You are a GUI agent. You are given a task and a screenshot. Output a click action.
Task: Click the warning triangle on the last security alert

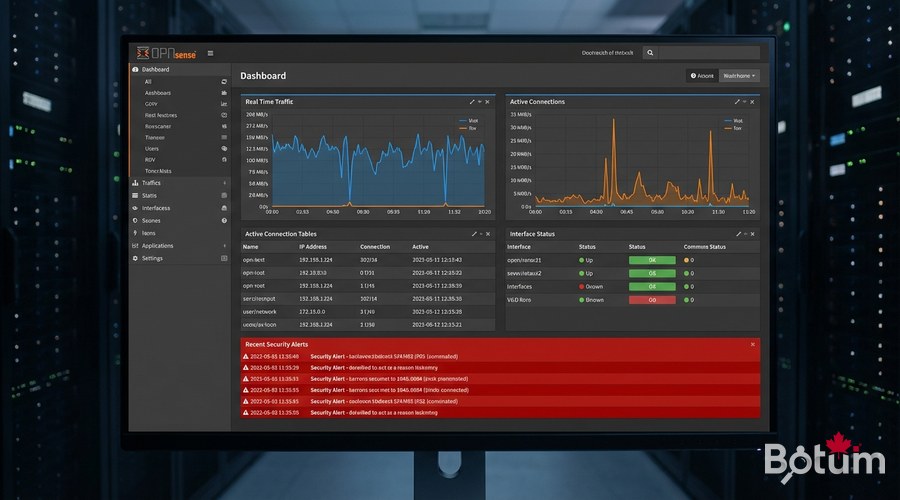click(x=246, y=413)
